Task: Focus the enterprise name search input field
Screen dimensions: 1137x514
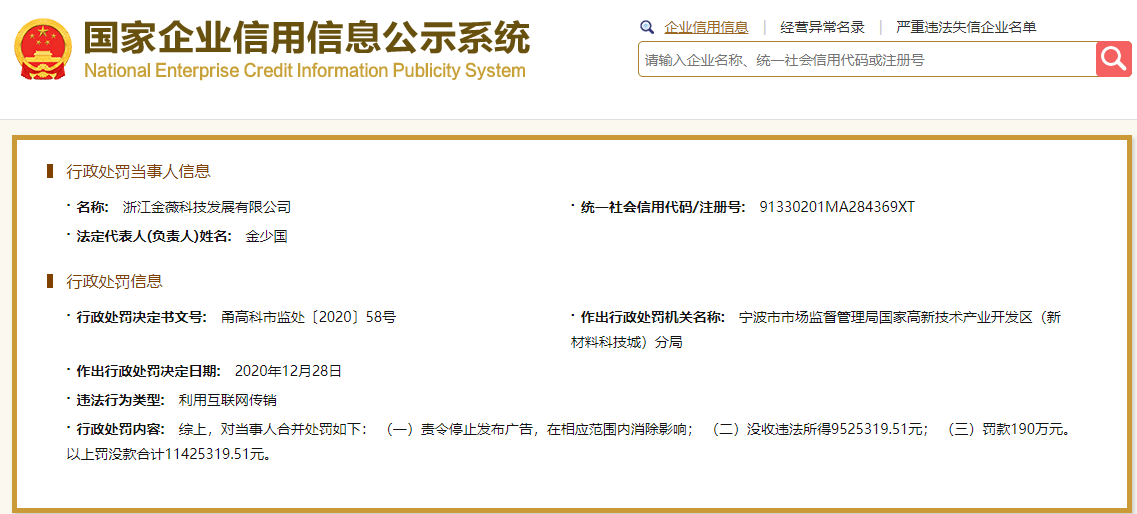Action: pyautogui.click(x=867, y=59)
